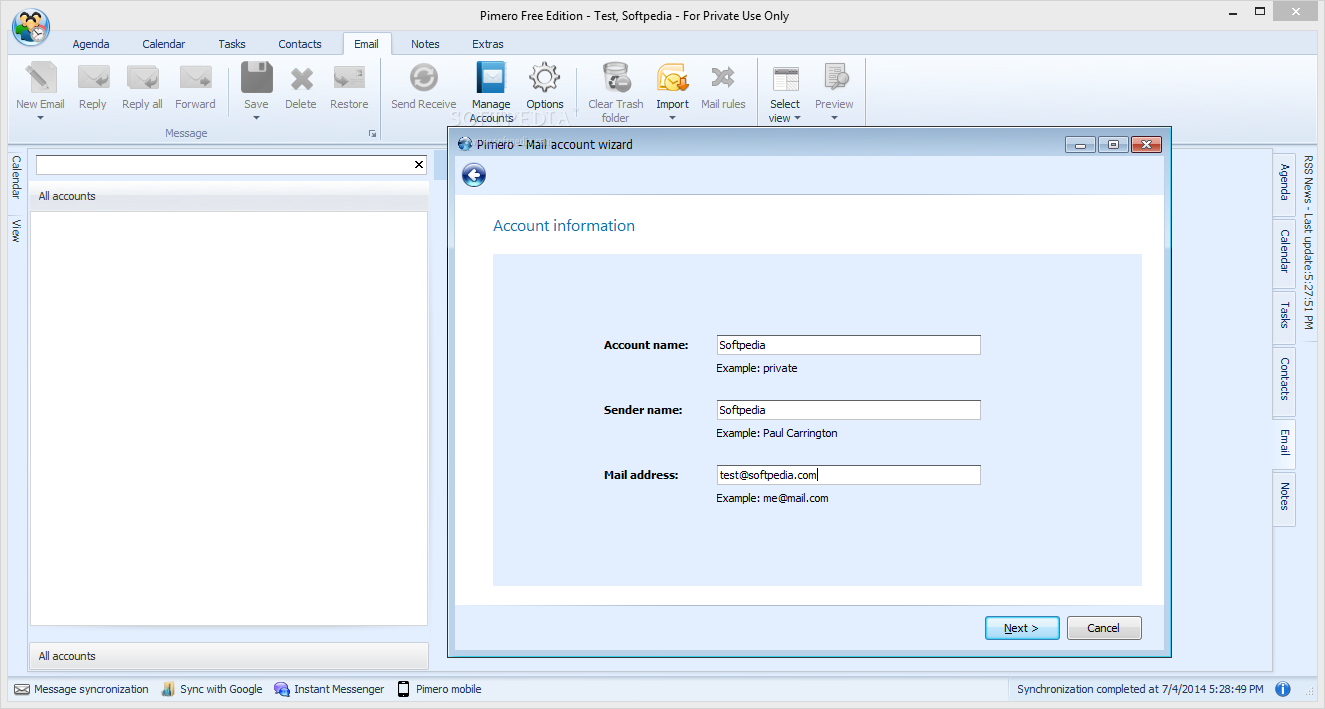Click the info icon in status bar
The height and width of the screenshot is (709, 1325).
point(1283,689)
